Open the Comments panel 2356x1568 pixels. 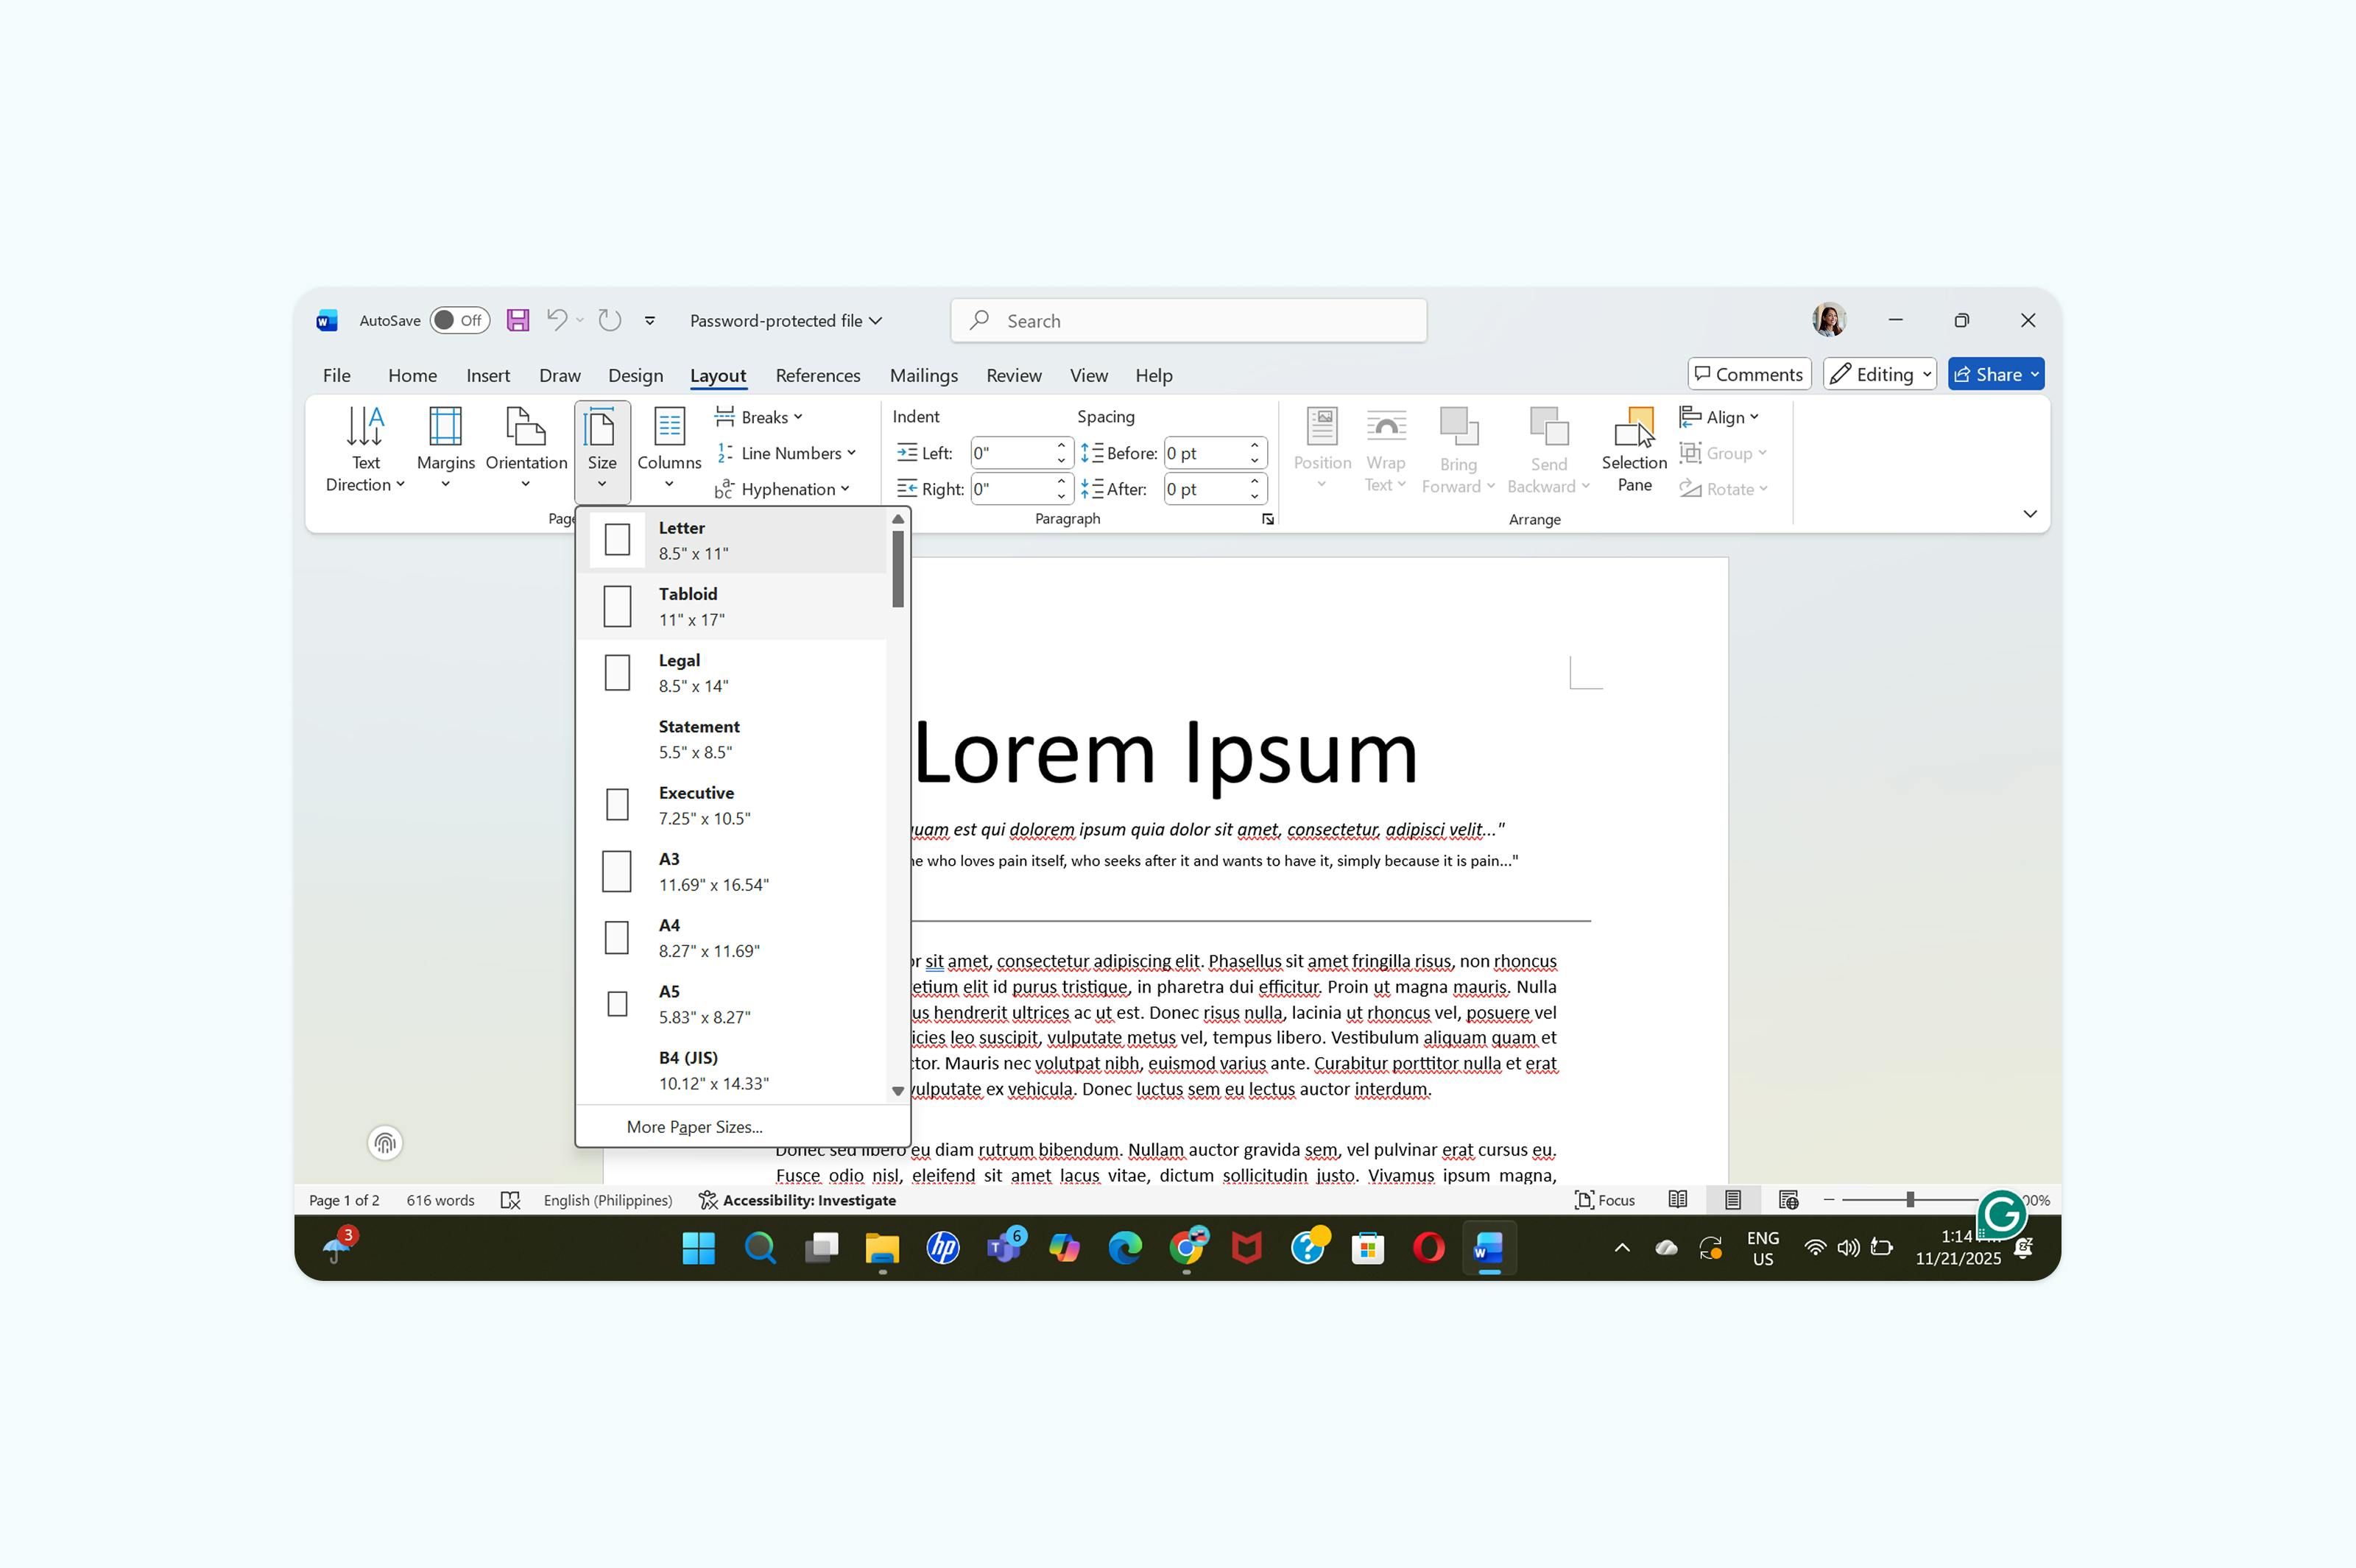point(1748,373)
